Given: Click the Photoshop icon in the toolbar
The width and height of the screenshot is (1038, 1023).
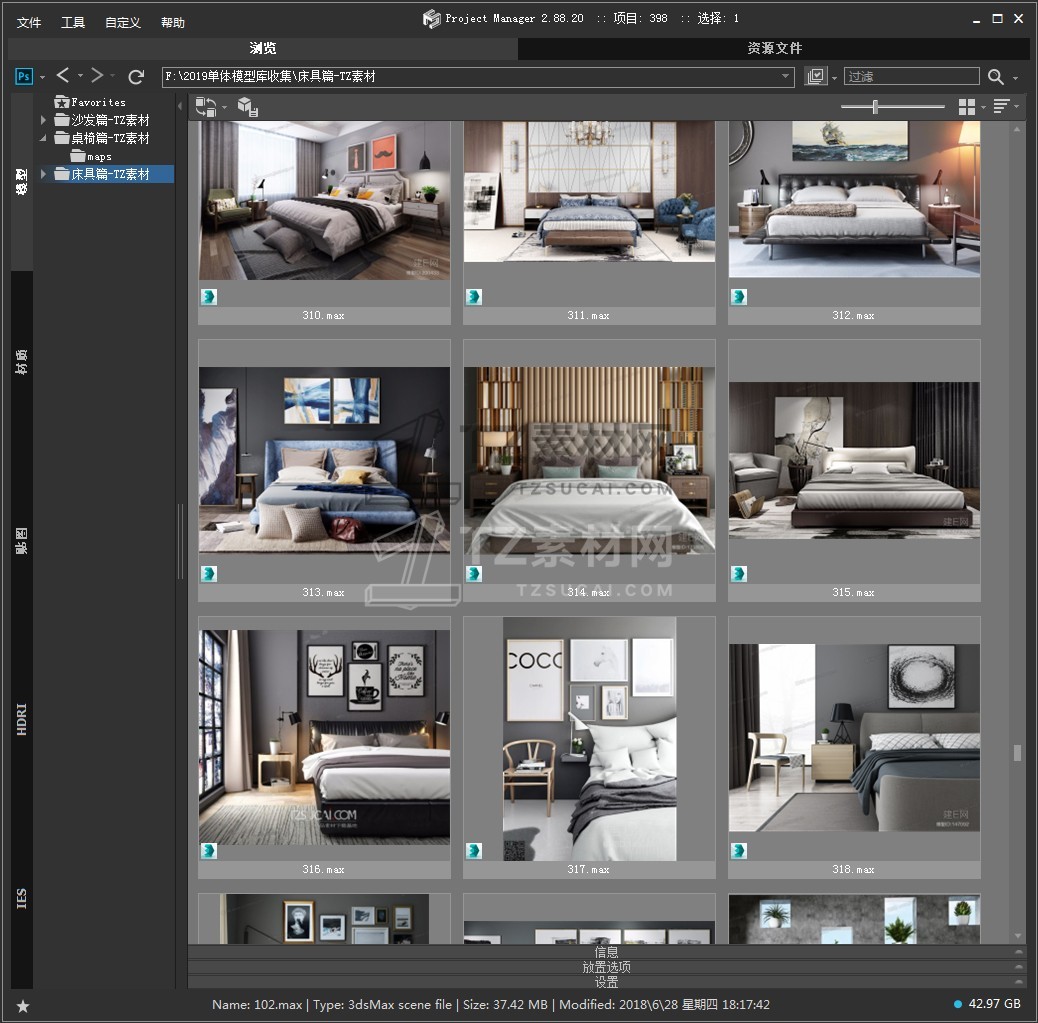Looking at the screenshot, I should click(24, 76).
